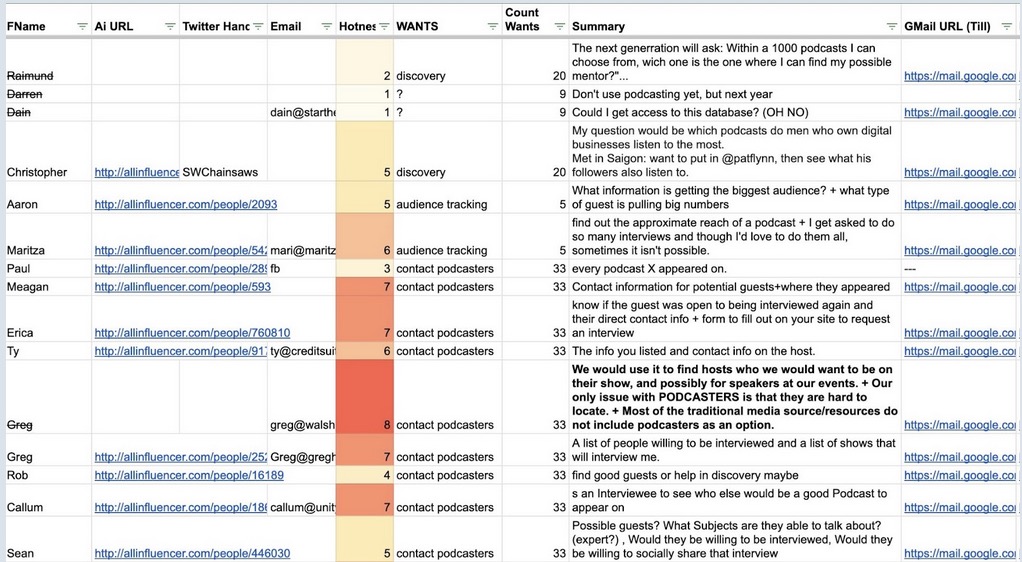Screen dimensions: 1022x562
Task: Select Maritza's audience tracking cell
Action: coord(441,250)
